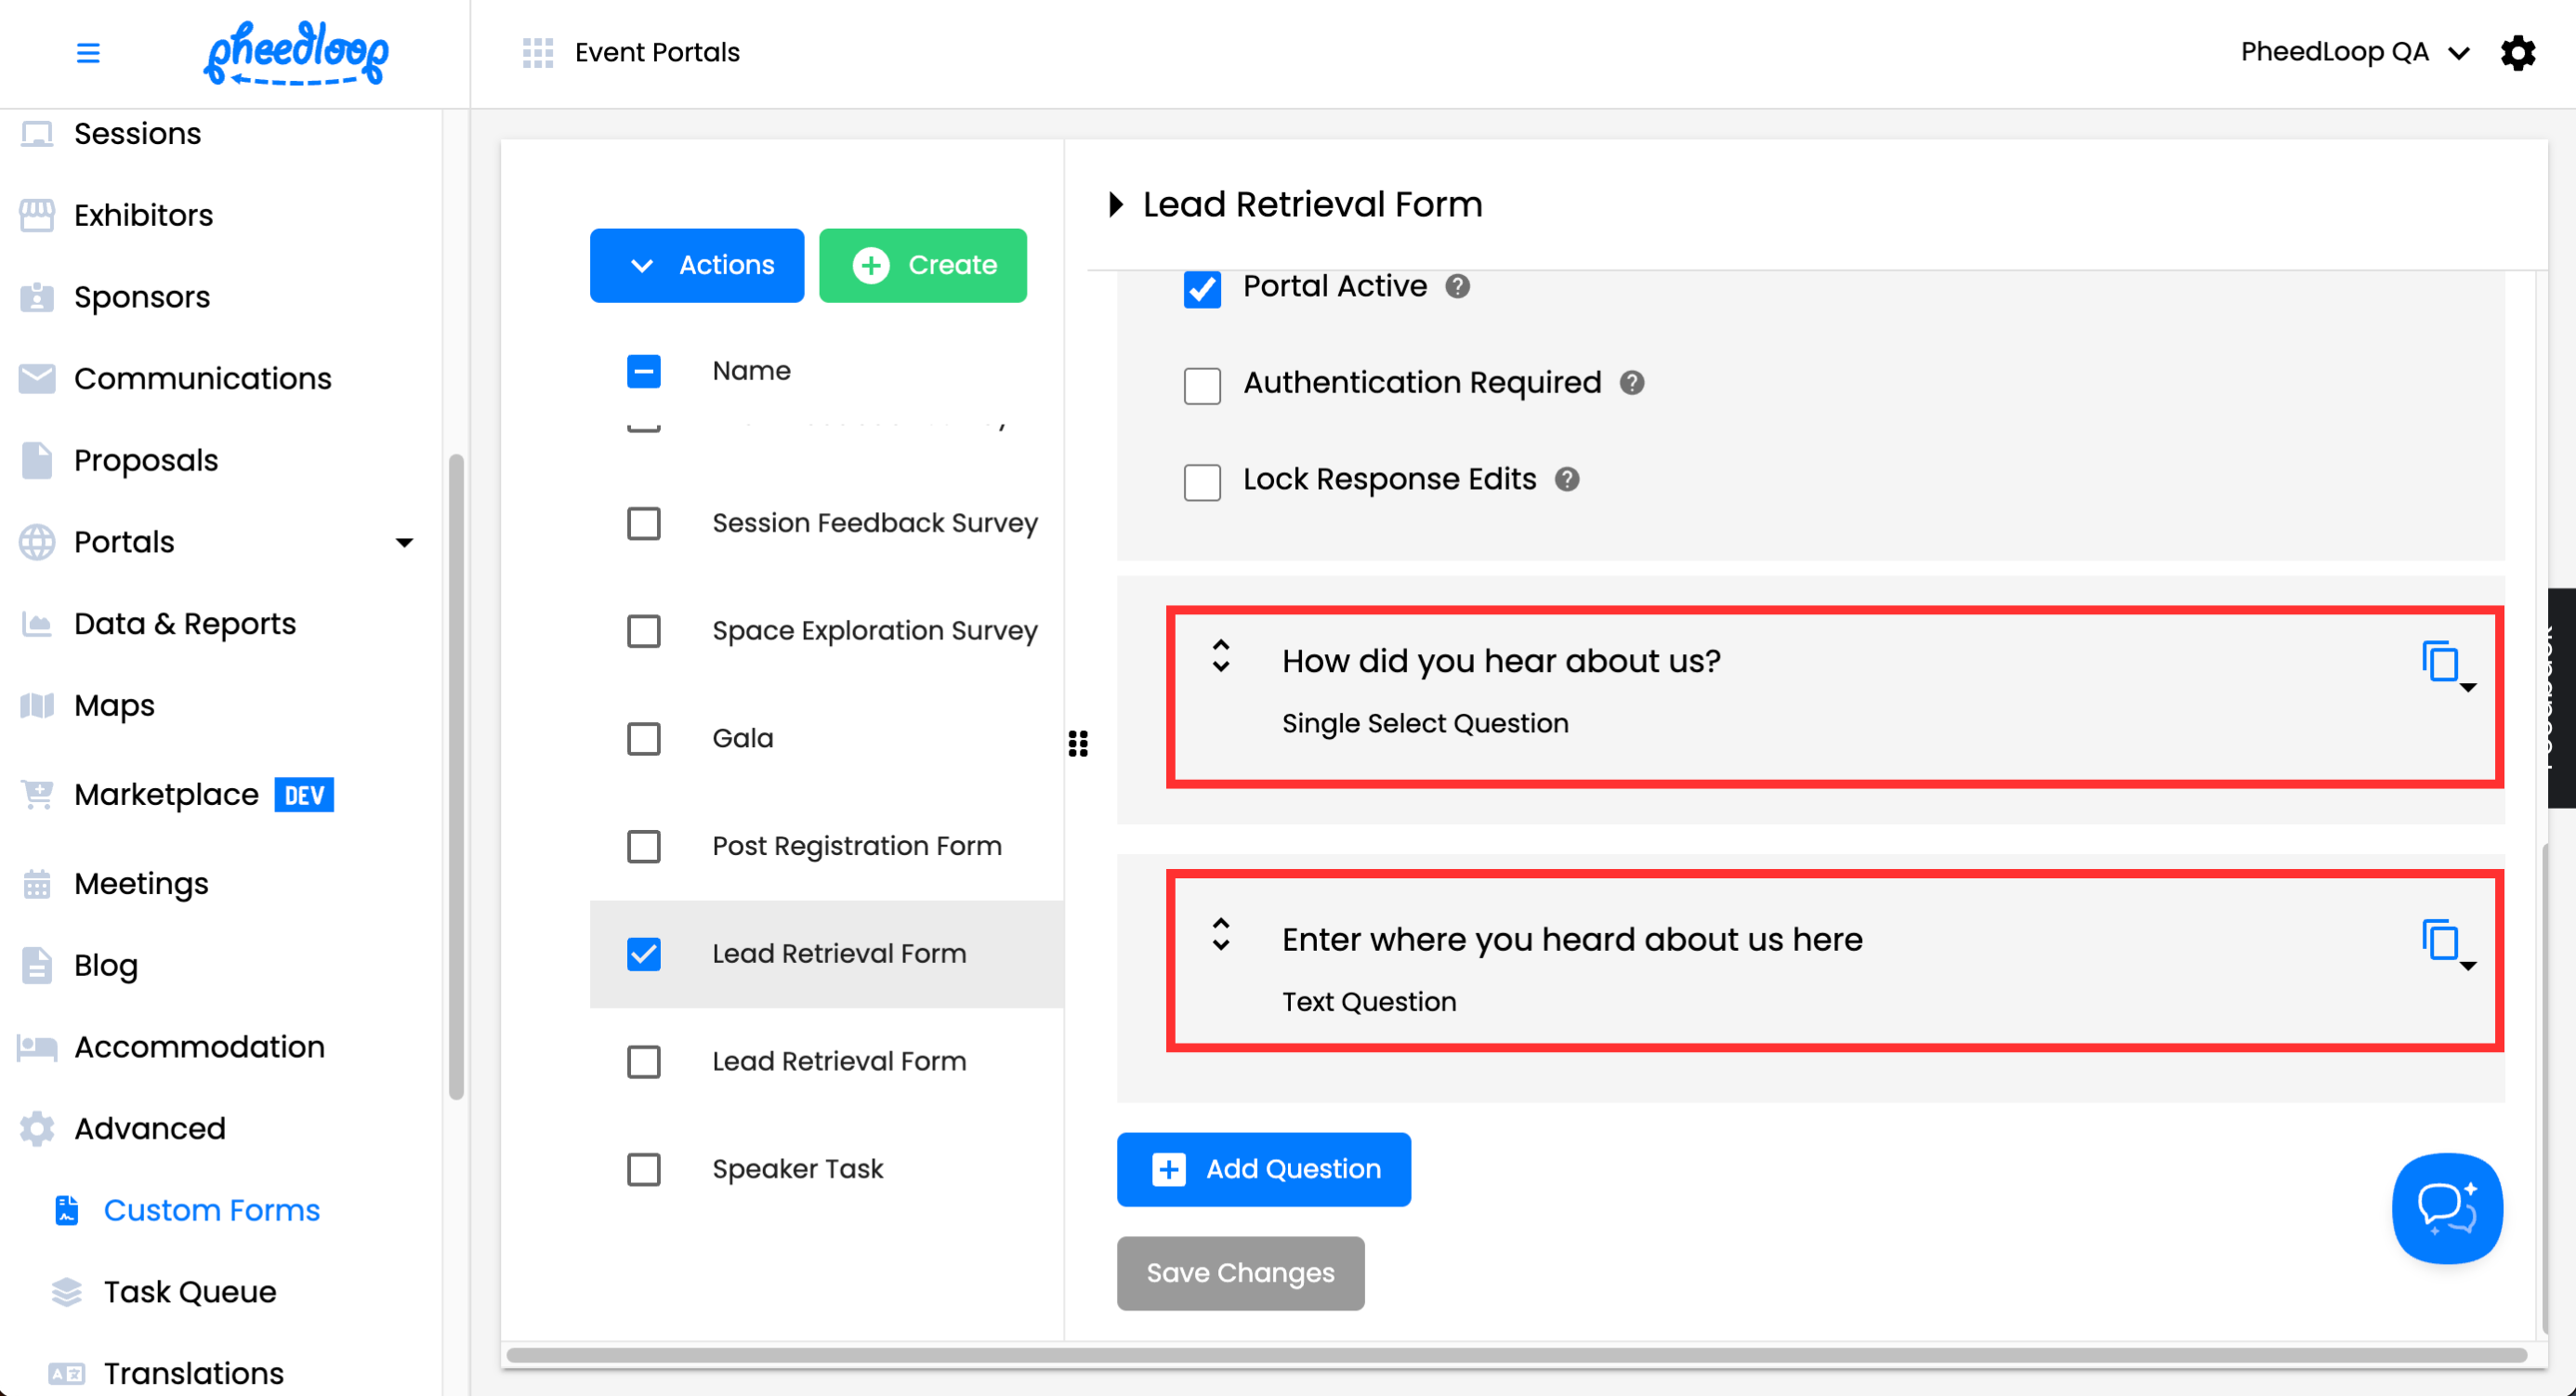The height and width of the screenshot is (1396, 2576).
Task: Click Portal Active help question icon
Action: click(1457, 287)
